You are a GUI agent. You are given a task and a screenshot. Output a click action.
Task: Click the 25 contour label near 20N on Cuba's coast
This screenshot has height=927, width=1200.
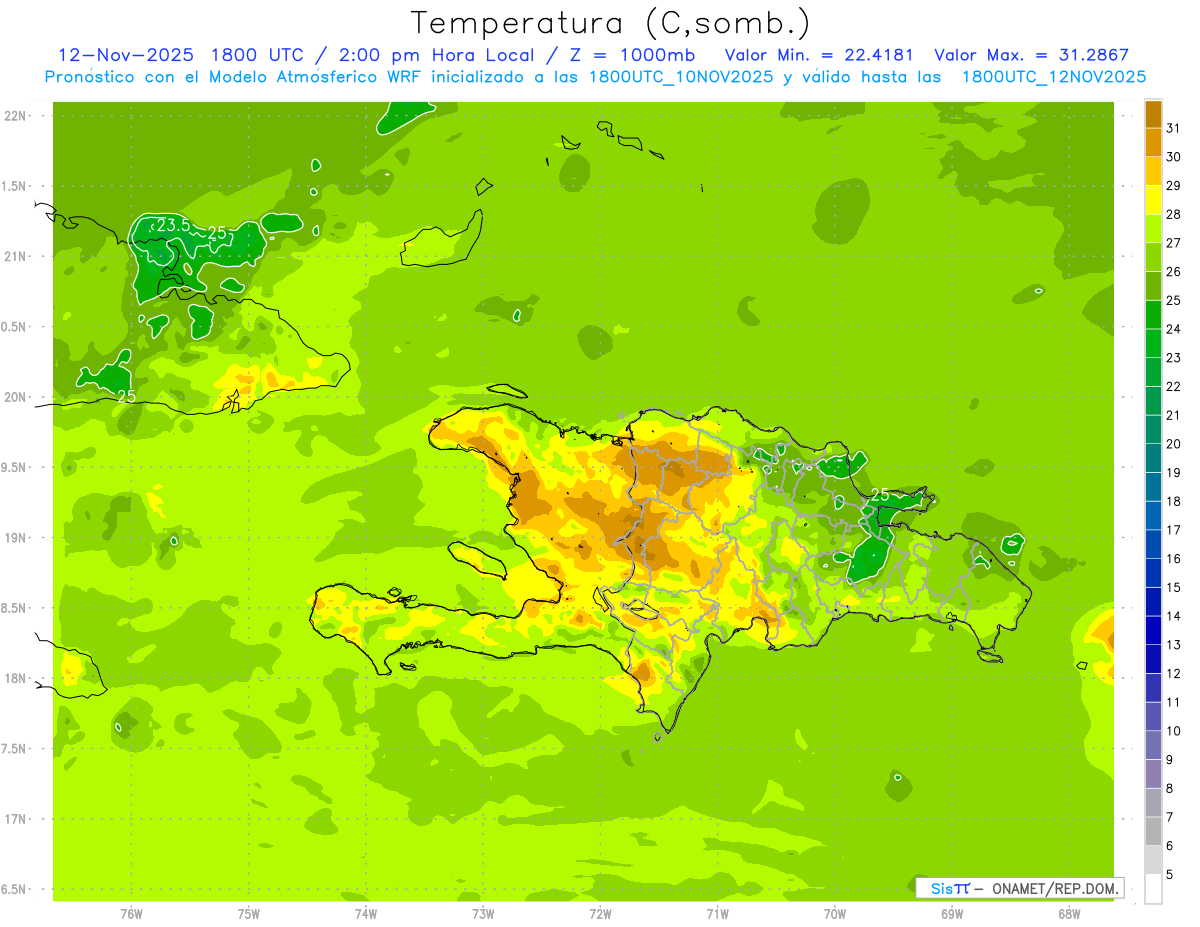click(126, 396)
